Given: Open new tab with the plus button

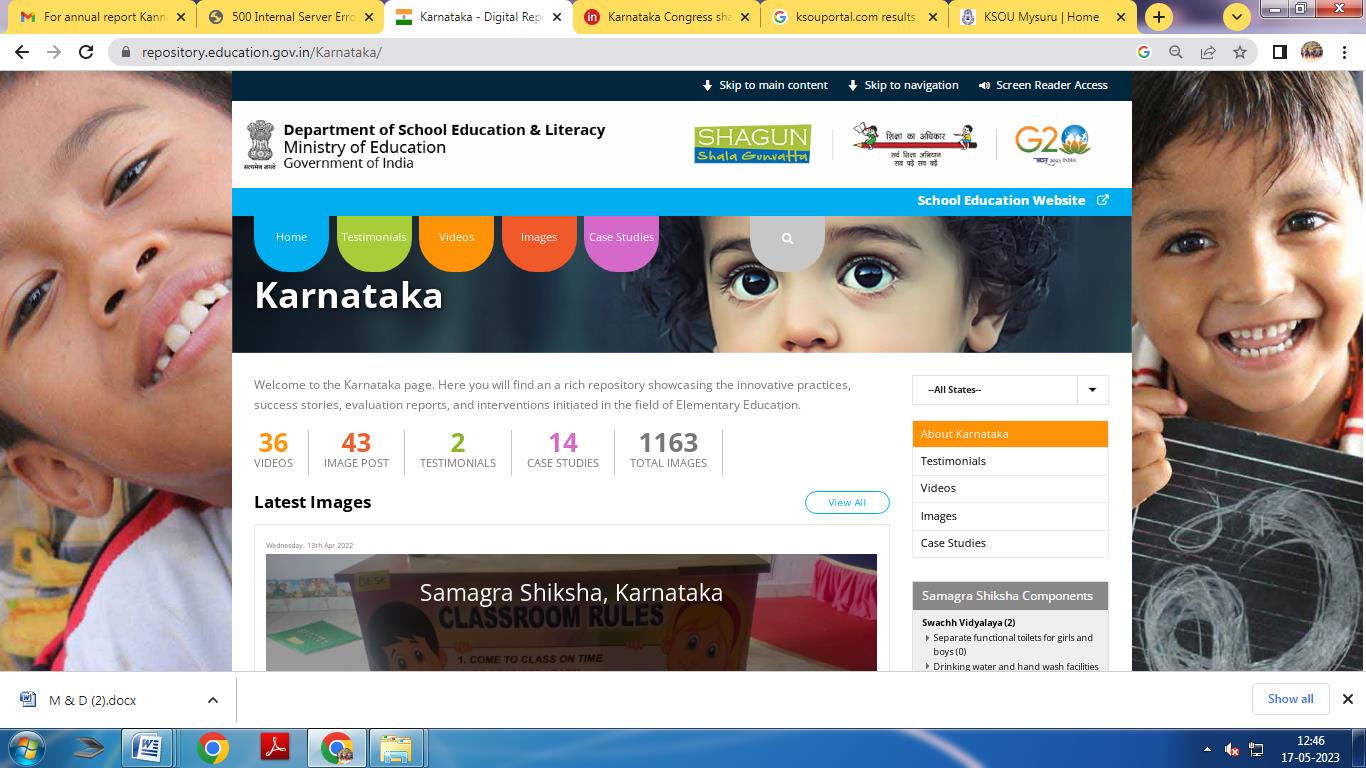Looking at the screenshot, I should click(x=1158, y=17).
